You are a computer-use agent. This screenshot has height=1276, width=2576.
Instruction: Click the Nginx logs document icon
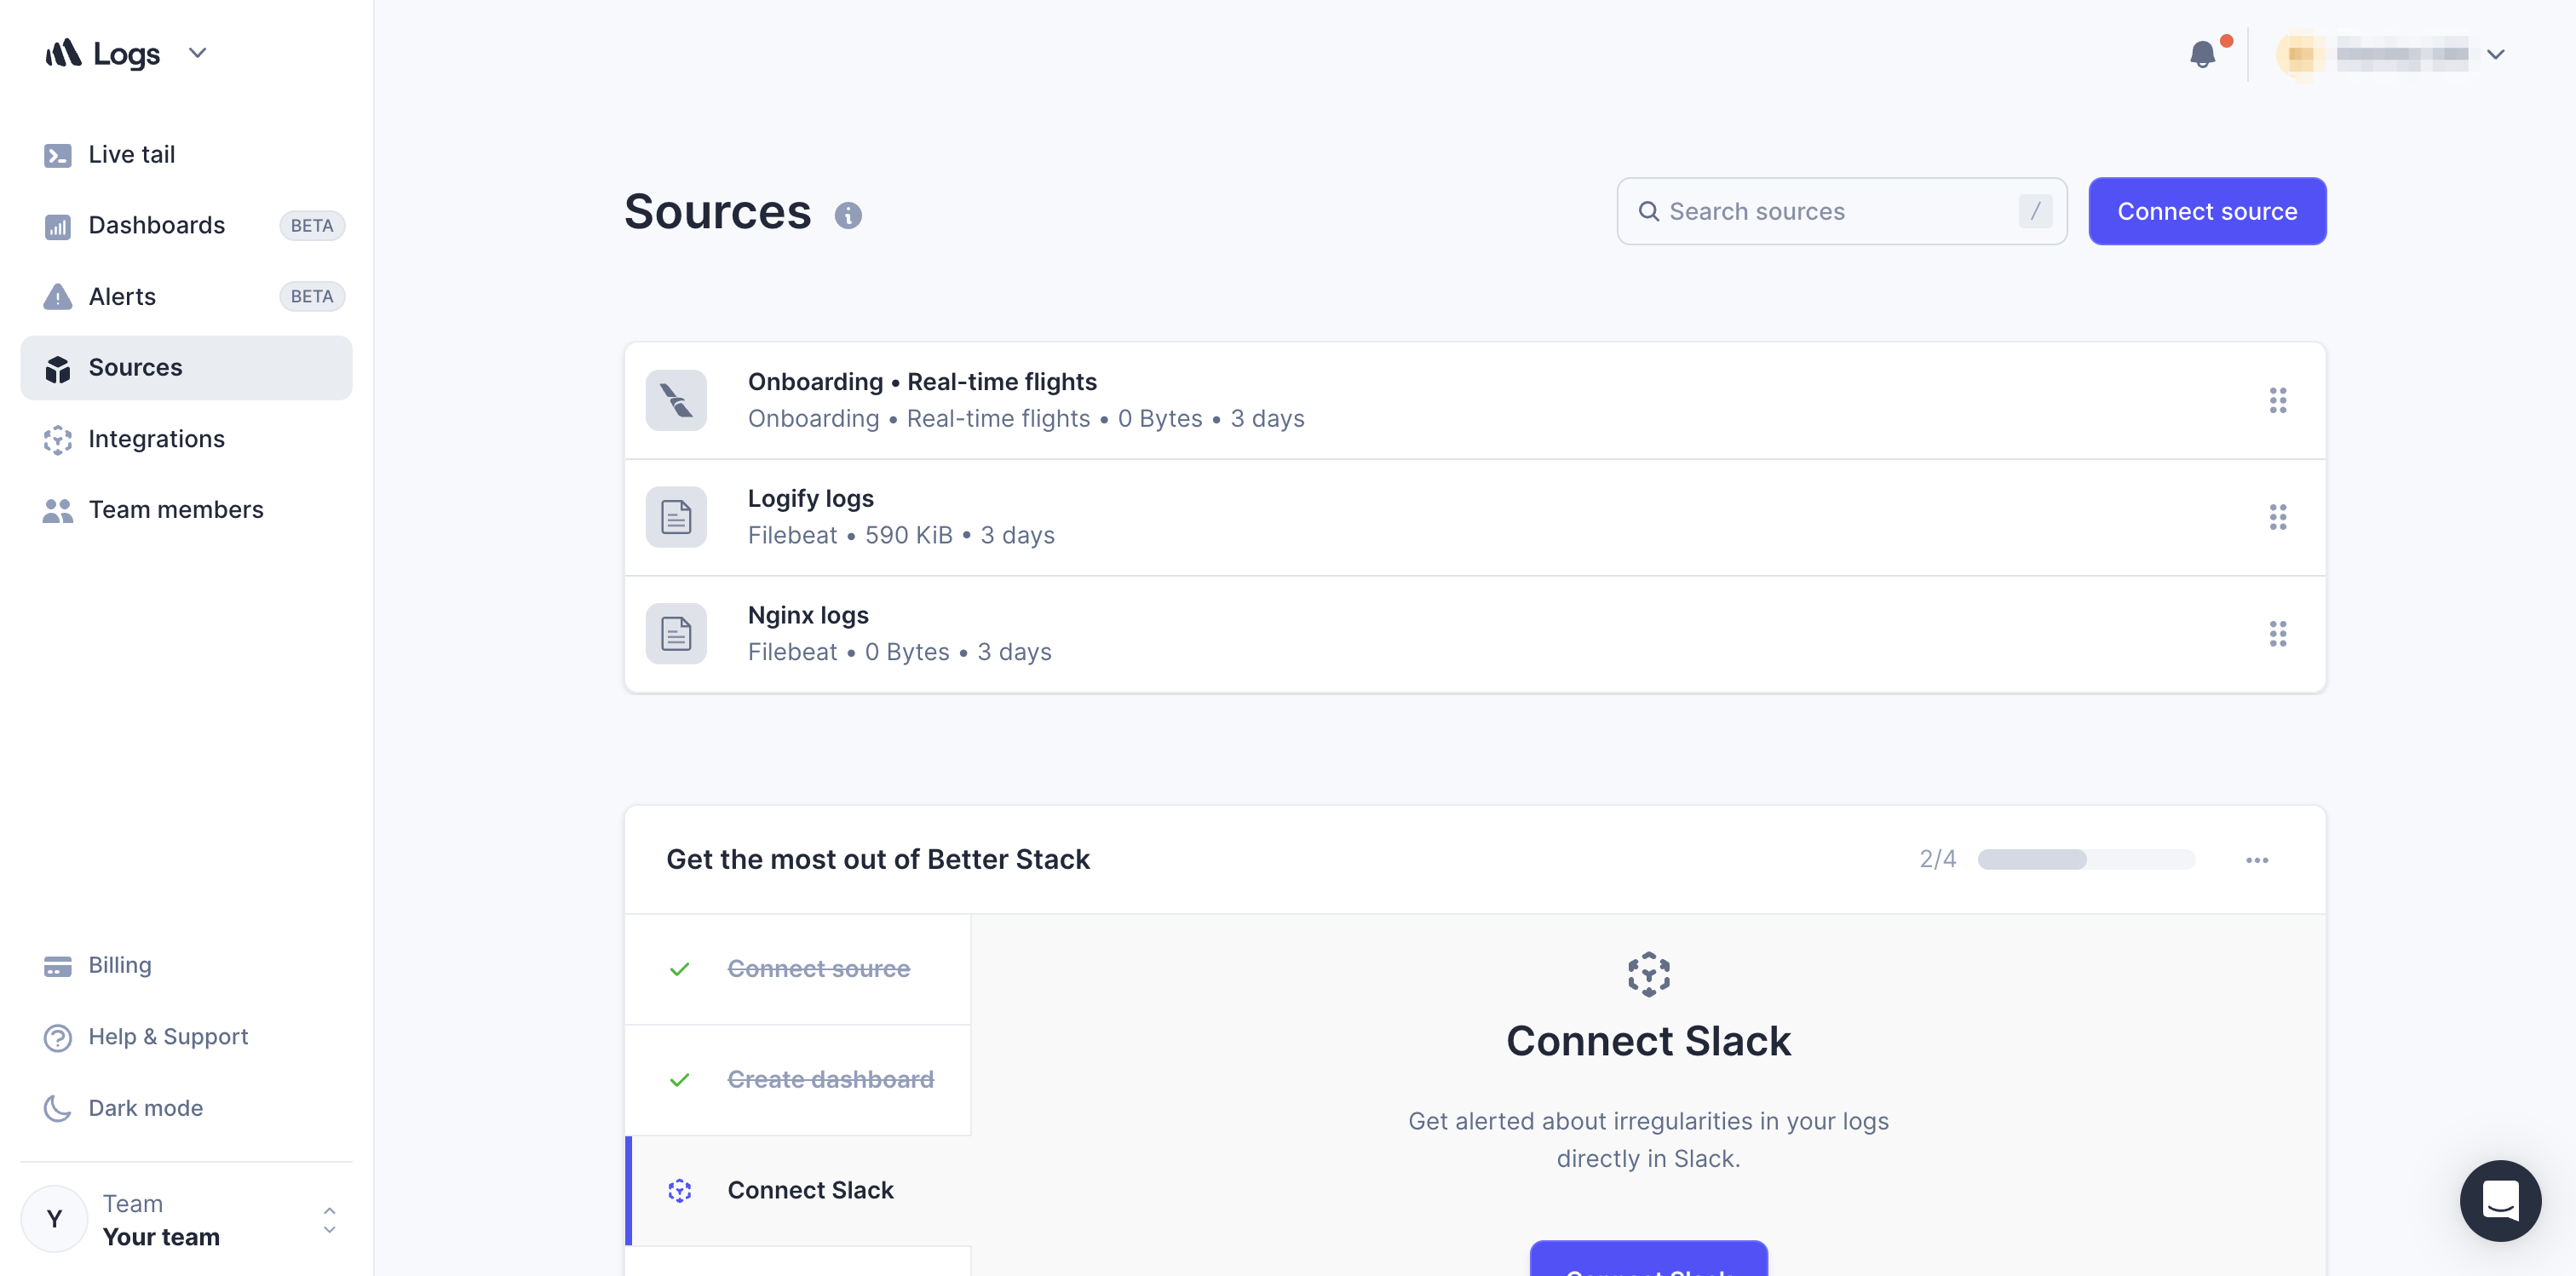676,634
